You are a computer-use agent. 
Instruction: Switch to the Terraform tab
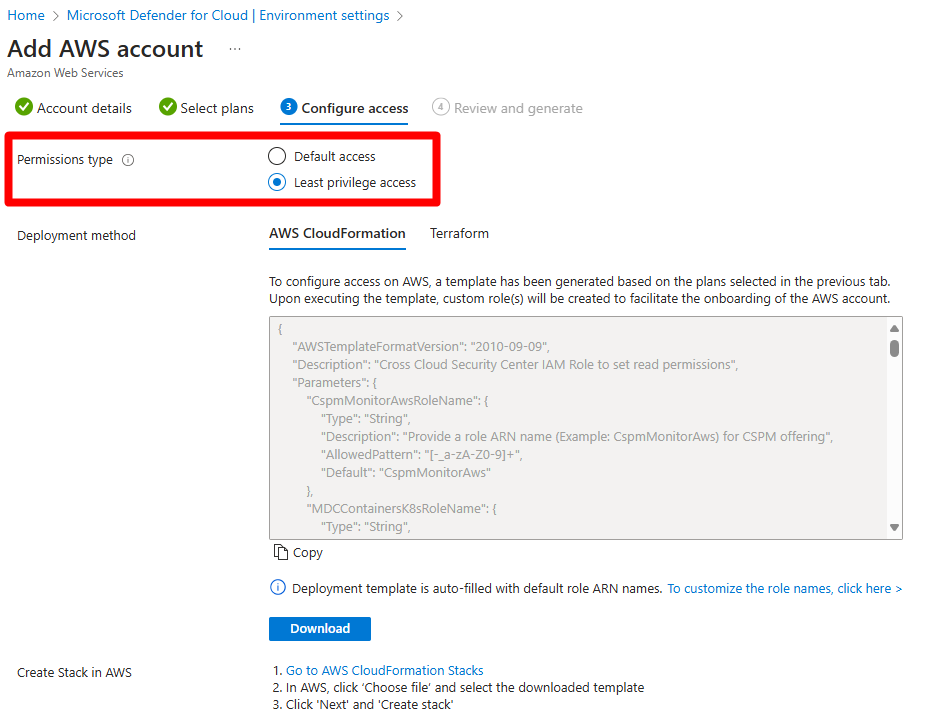pyautogui.click(x=459, y=233)
